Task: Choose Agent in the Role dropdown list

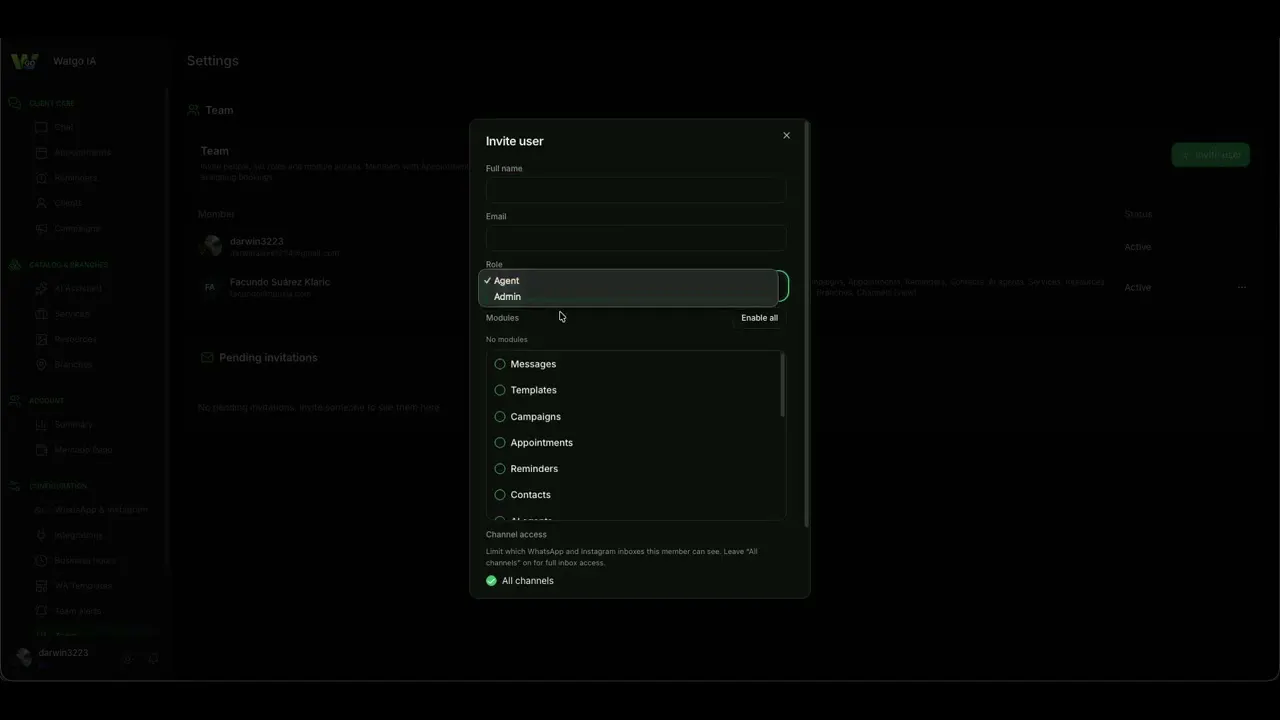Action: [x=628, y=281]
